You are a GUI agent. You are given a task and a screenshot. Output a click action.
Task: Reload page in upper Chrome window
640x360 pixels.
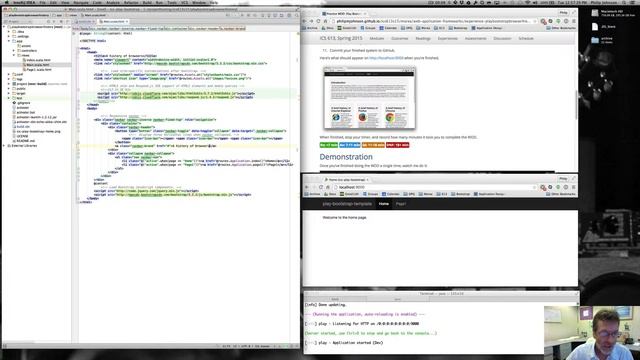[x=318, y=21]
